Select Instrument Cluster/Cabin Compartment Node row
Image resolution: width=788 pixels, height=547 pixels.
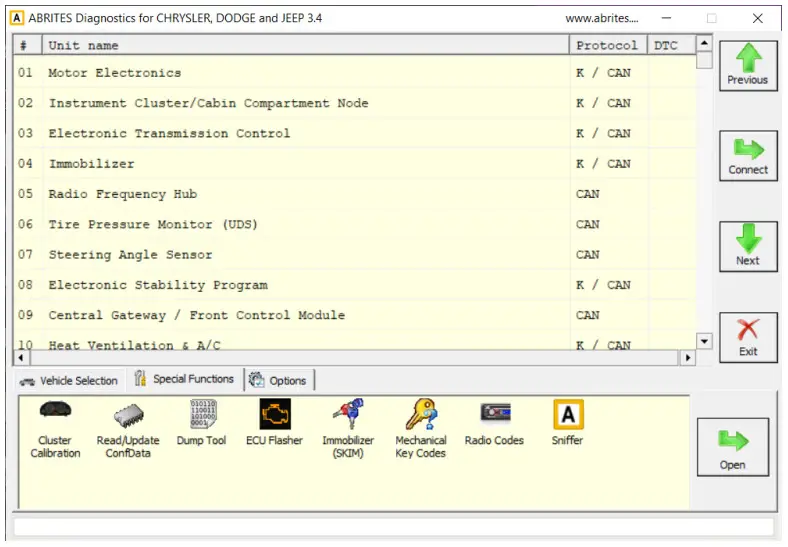coord(355,103)
